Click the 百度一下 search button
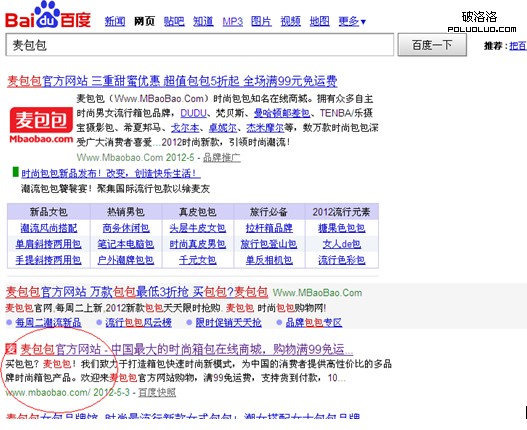This screenshot has width=527, height=430. click(432, 45)
